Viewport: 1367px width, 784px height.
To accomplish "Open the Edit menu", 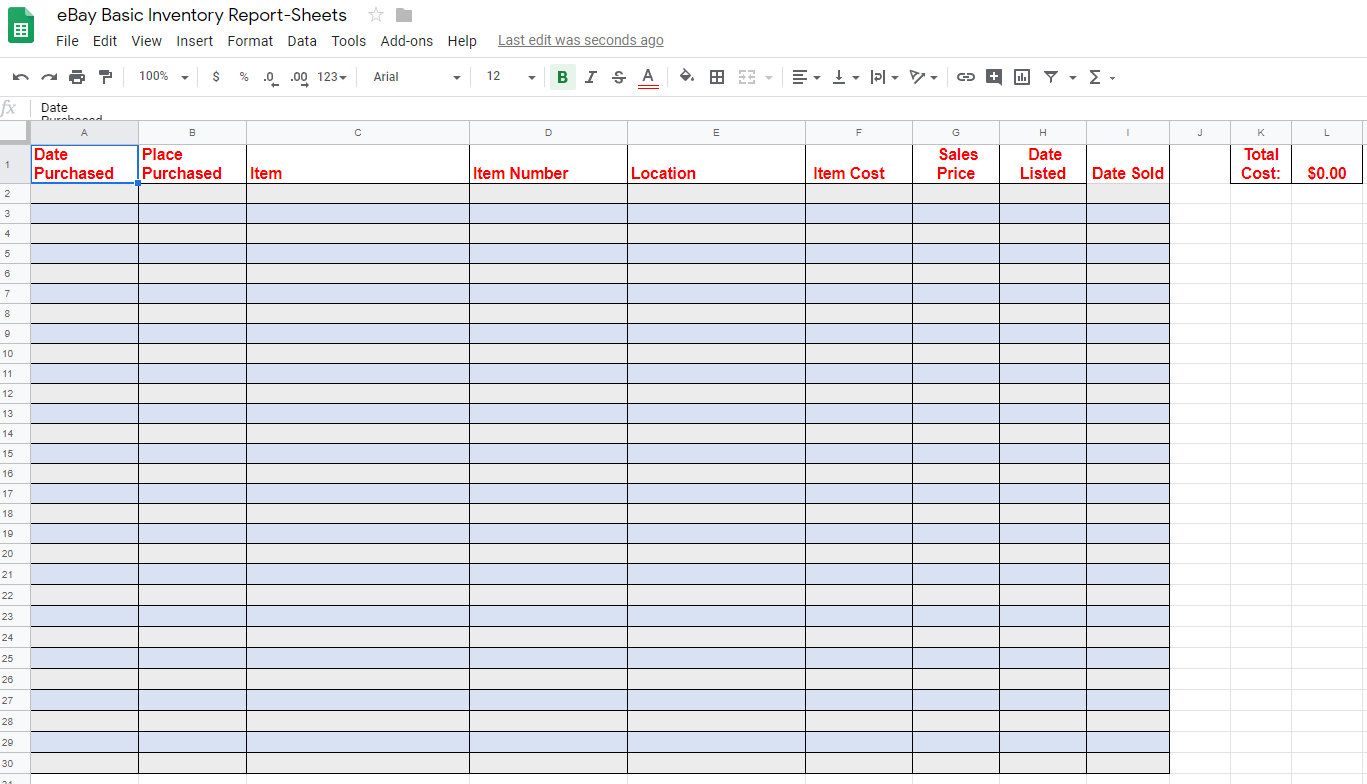I will tap(105, 41).
